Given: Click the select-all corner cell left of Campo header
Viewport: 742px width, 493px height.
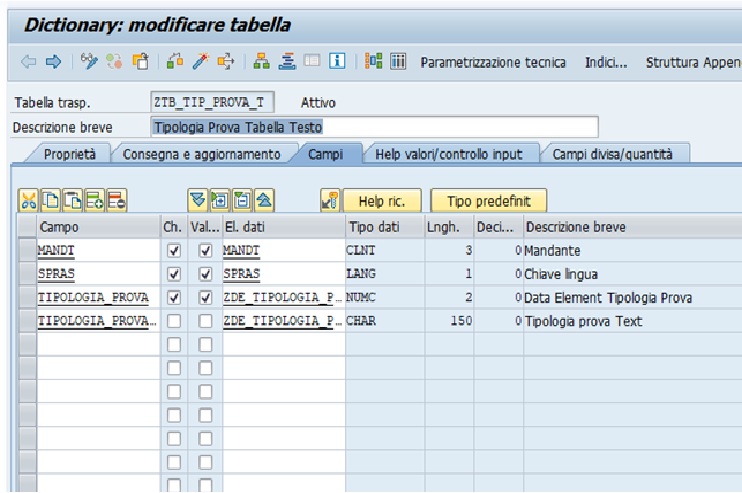Looking at the screenshot, I should click(x=27, y=226).
